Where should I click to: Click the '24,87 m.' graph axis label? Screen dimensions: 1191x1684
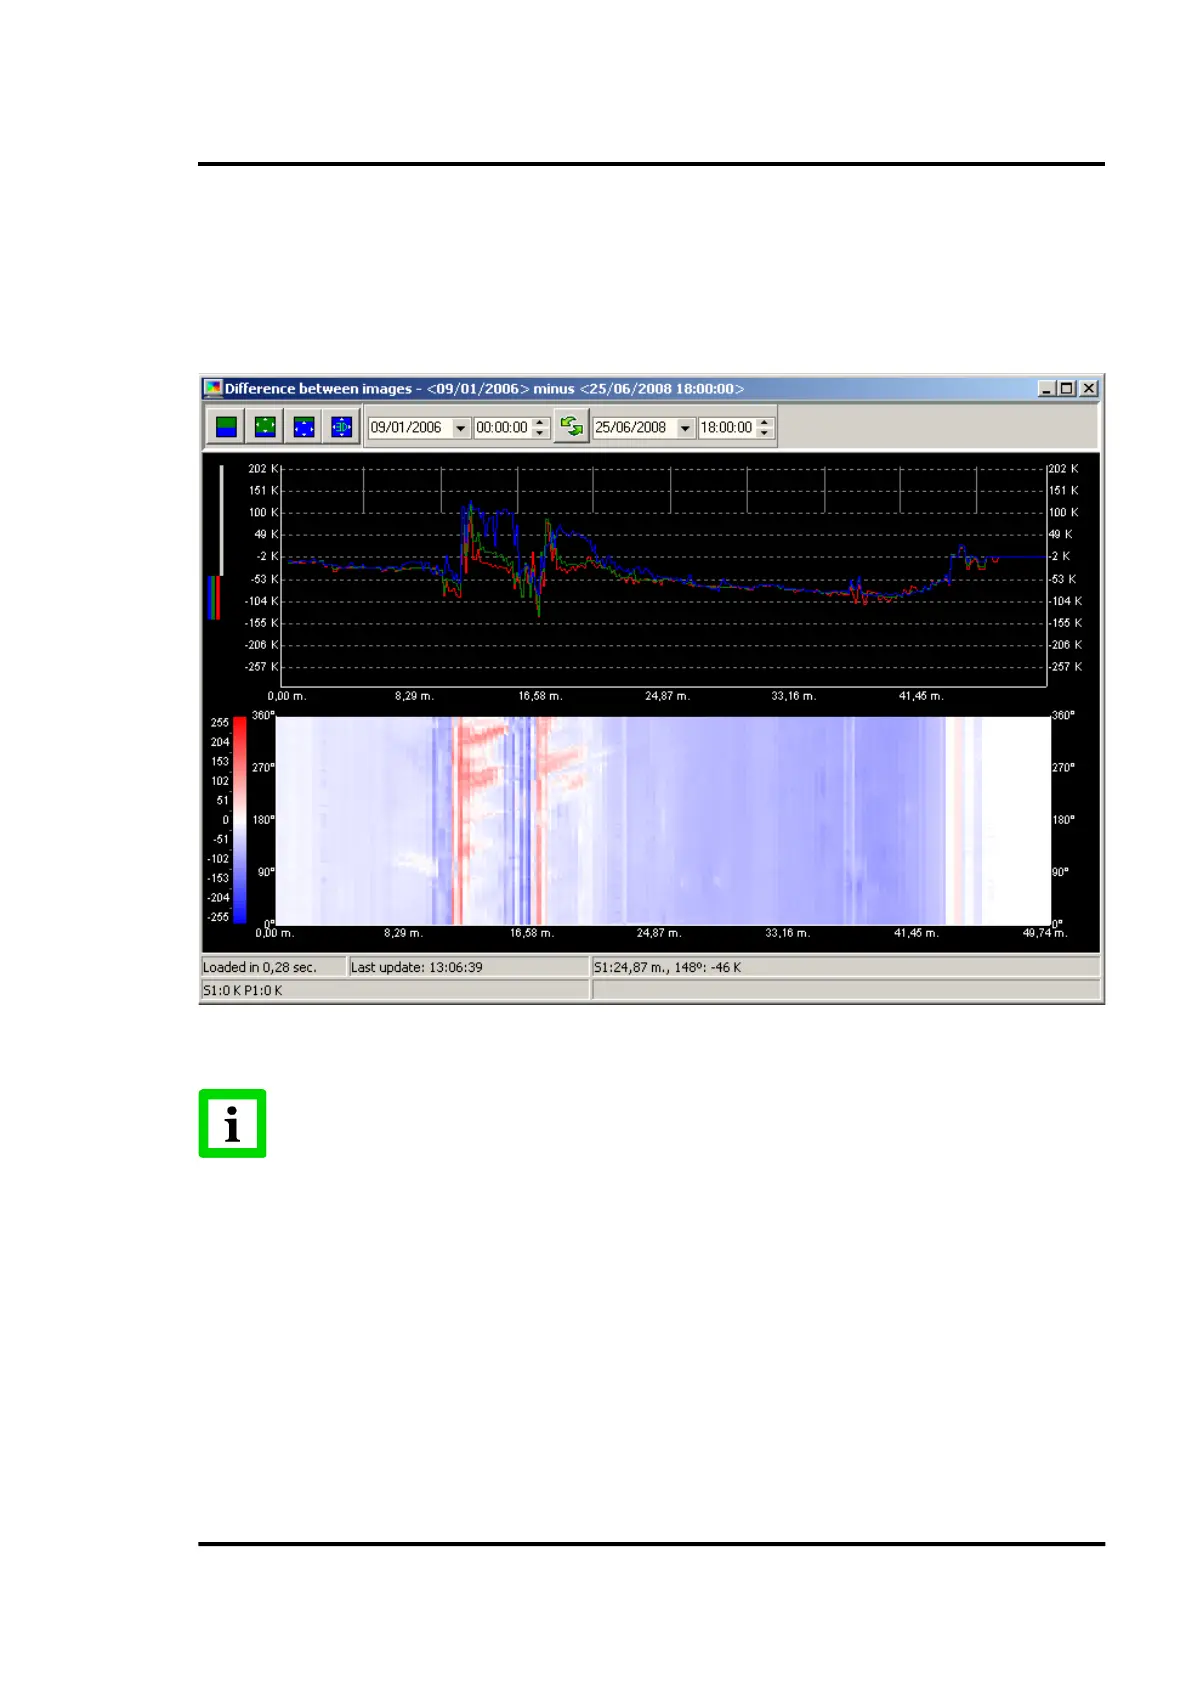click(667, 696)
